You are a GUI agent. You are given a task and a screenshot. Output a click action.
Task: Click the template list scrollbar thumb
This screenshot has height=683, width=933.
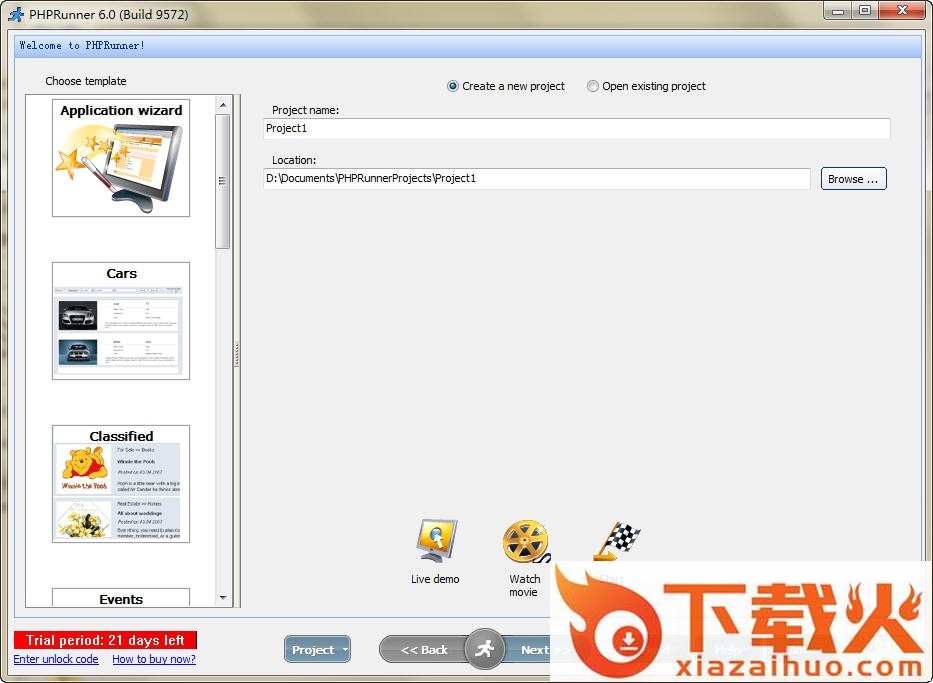point(223,181)
